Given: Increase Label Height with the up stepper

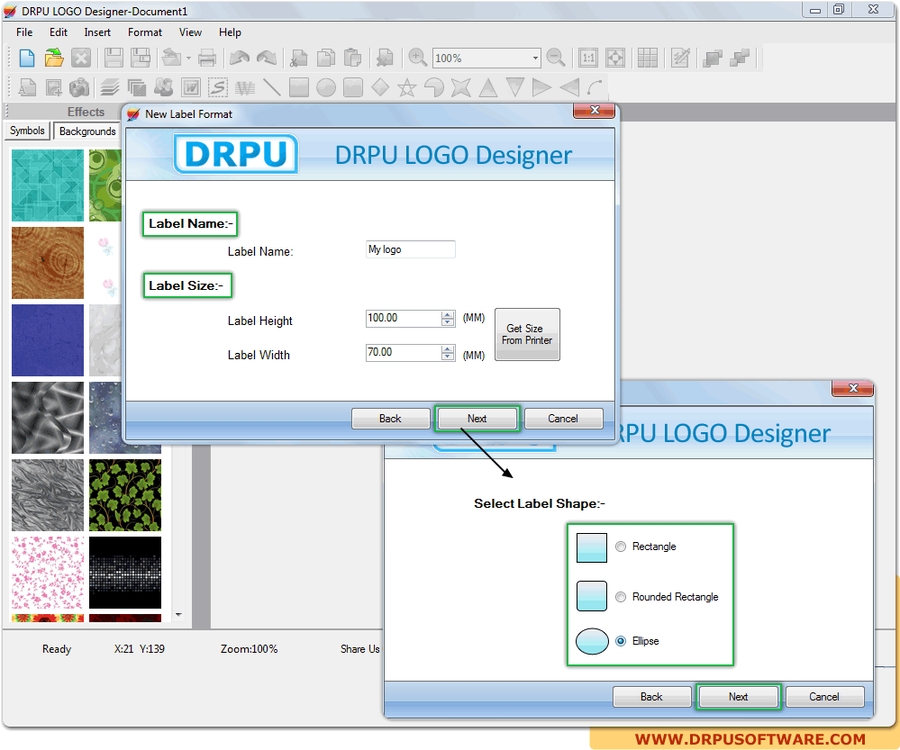Looking at the screenshot, I should pyautogui.click(x=448, y=314).
